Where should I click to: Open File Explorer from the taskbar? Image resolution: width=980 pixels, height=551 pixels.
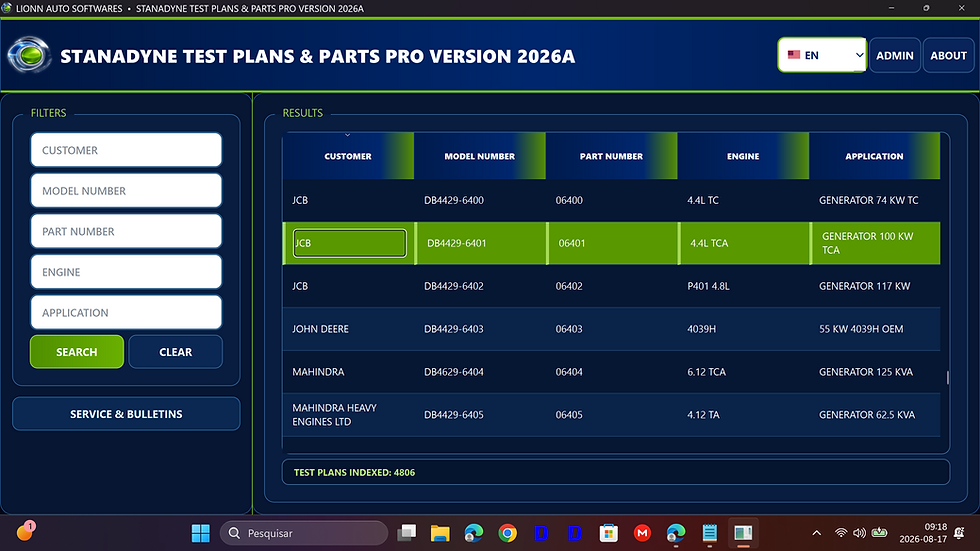[440, 533]
